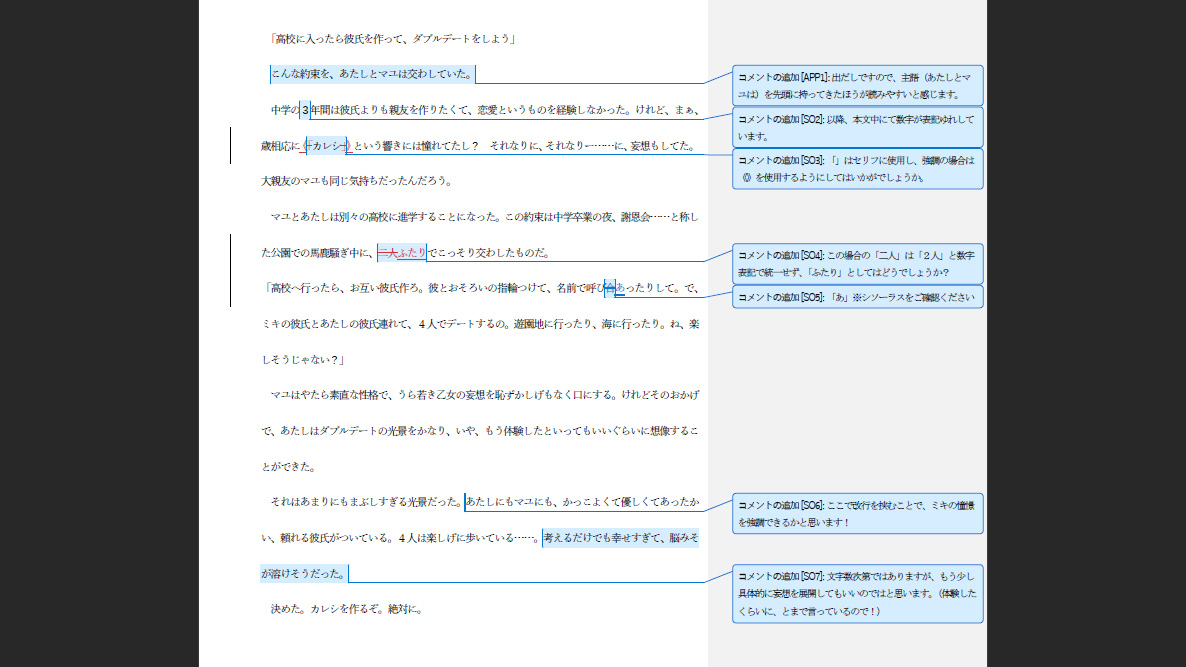Click highlighted sentence こんな約束を、あたしとマユは
The image size is (1186, 667).
372,74
